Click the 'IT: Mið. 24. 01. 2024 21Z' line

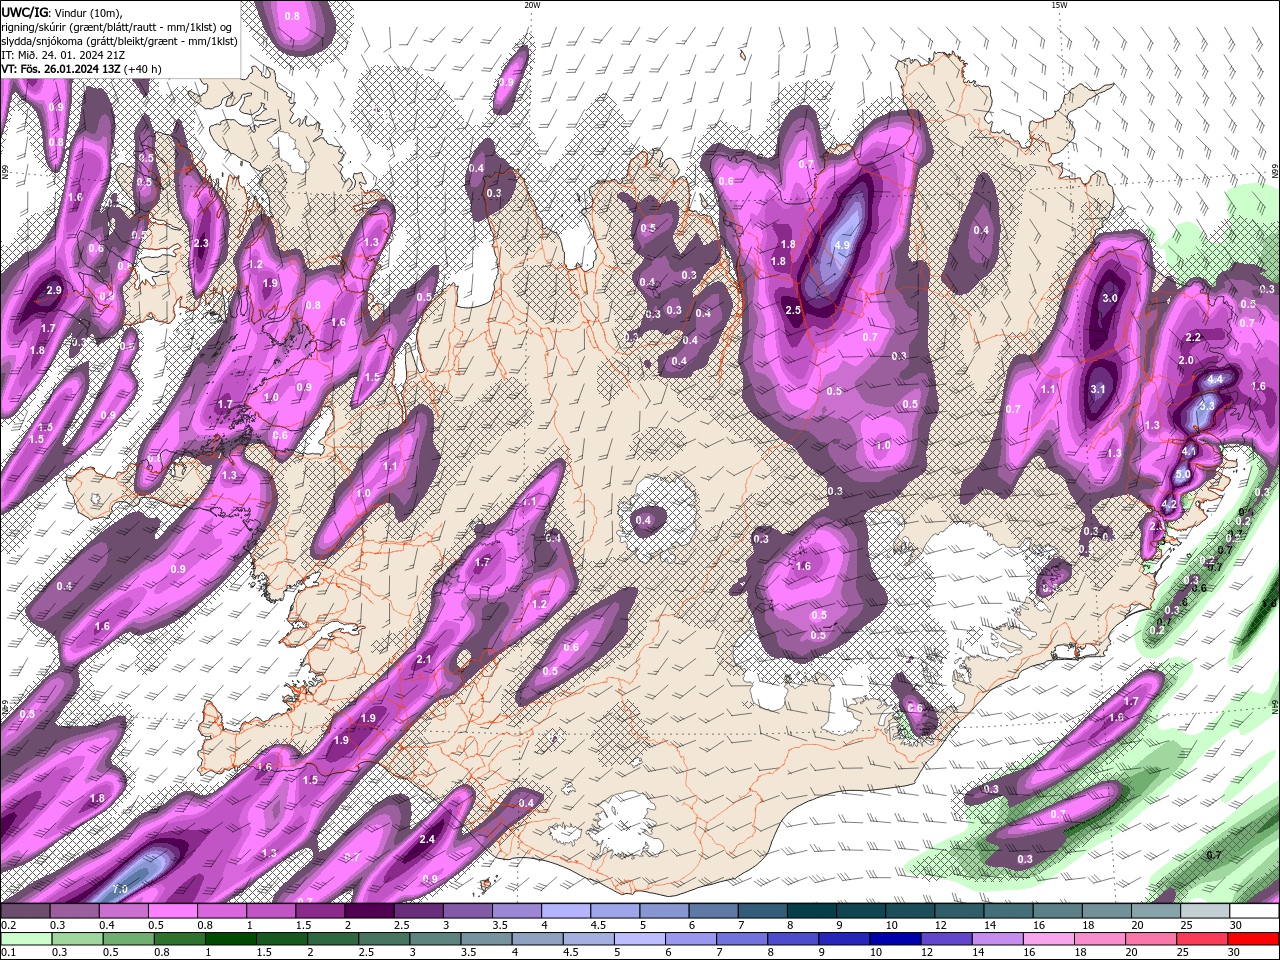tap(64, 55)
